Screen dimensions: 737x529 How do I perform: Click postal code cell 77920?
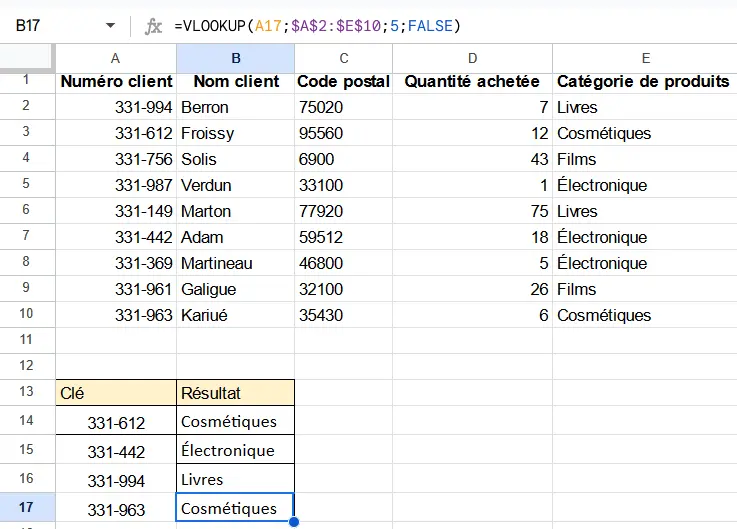(344, 211)
